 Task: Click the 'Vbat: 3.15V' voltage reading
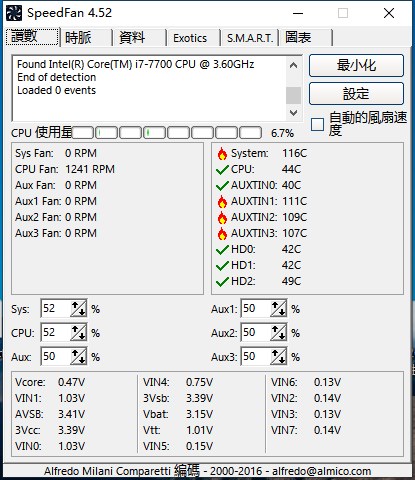click(x=178, y=414)
